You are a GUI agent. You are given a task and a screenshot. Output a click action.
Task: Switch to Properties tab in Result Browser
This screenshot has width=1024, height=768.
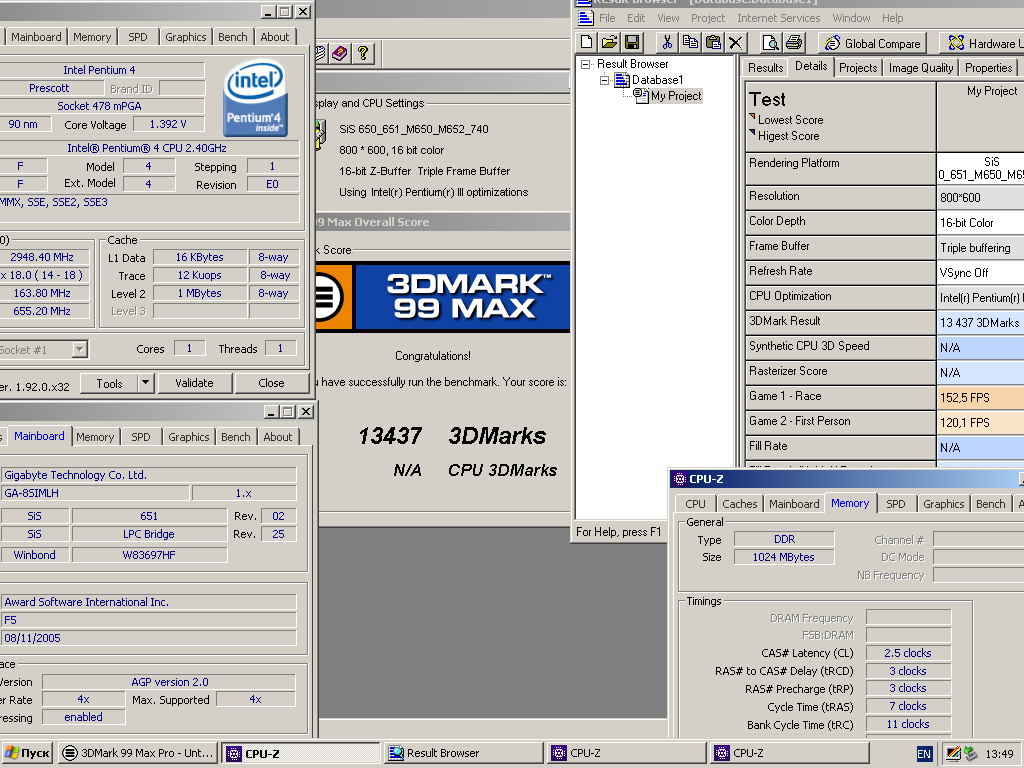pyautogui.click(x=989, y=68)
